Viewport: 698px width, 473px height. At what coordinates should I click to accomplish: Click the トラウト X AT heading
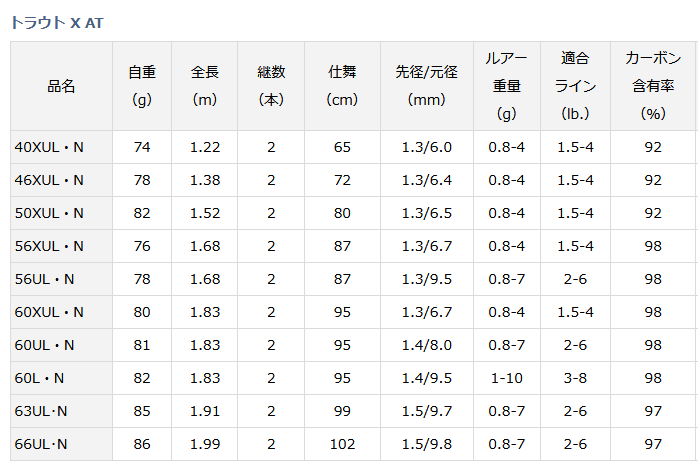[57, 23]
